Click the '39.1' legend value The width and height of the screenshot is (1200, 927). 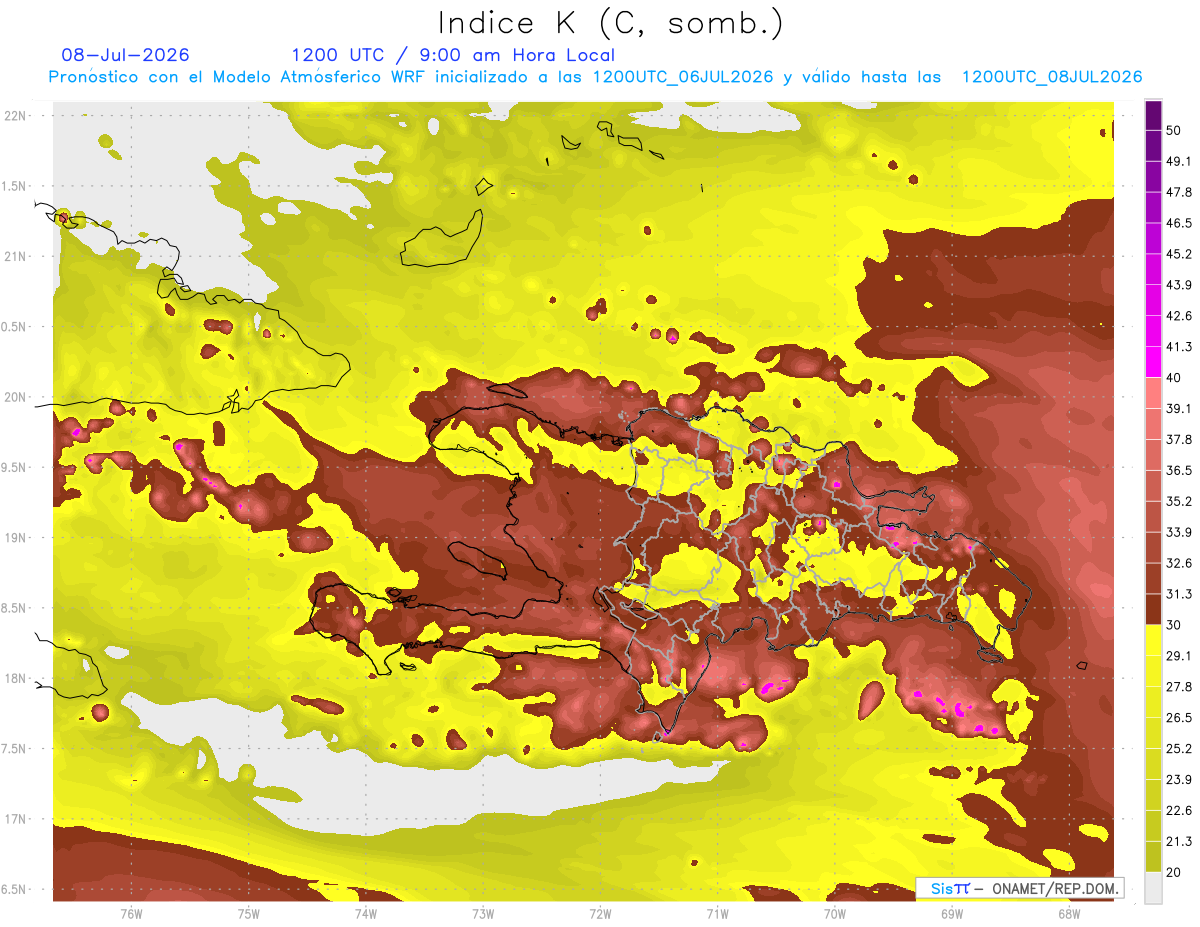[1179, 408]
